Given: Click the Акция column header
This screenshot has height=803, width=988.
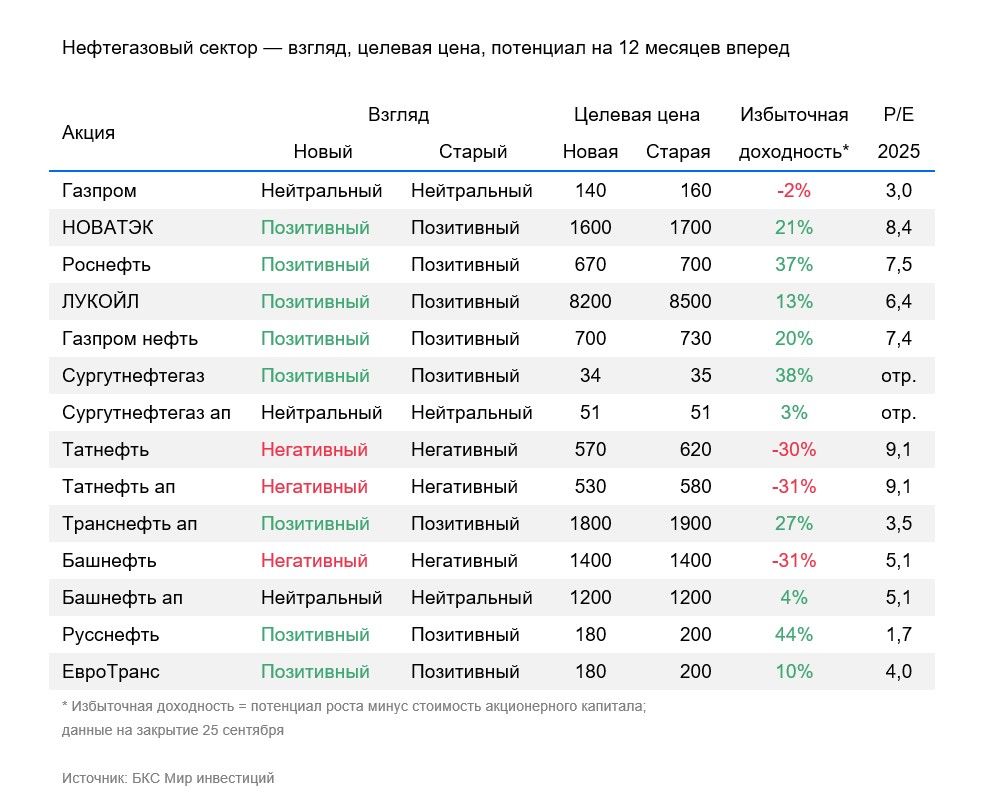Looking at the screenshot, I should tap(88, 133).
